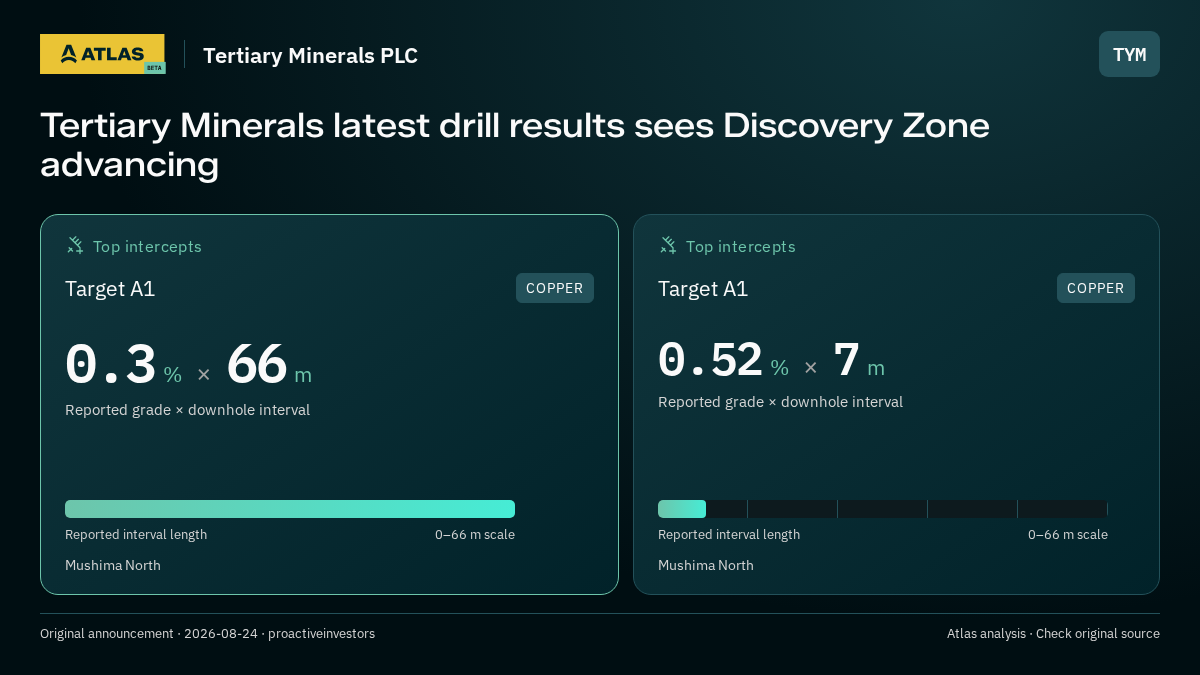
Task: Click the full interval bar in the 66 m card
Action: 290,509
